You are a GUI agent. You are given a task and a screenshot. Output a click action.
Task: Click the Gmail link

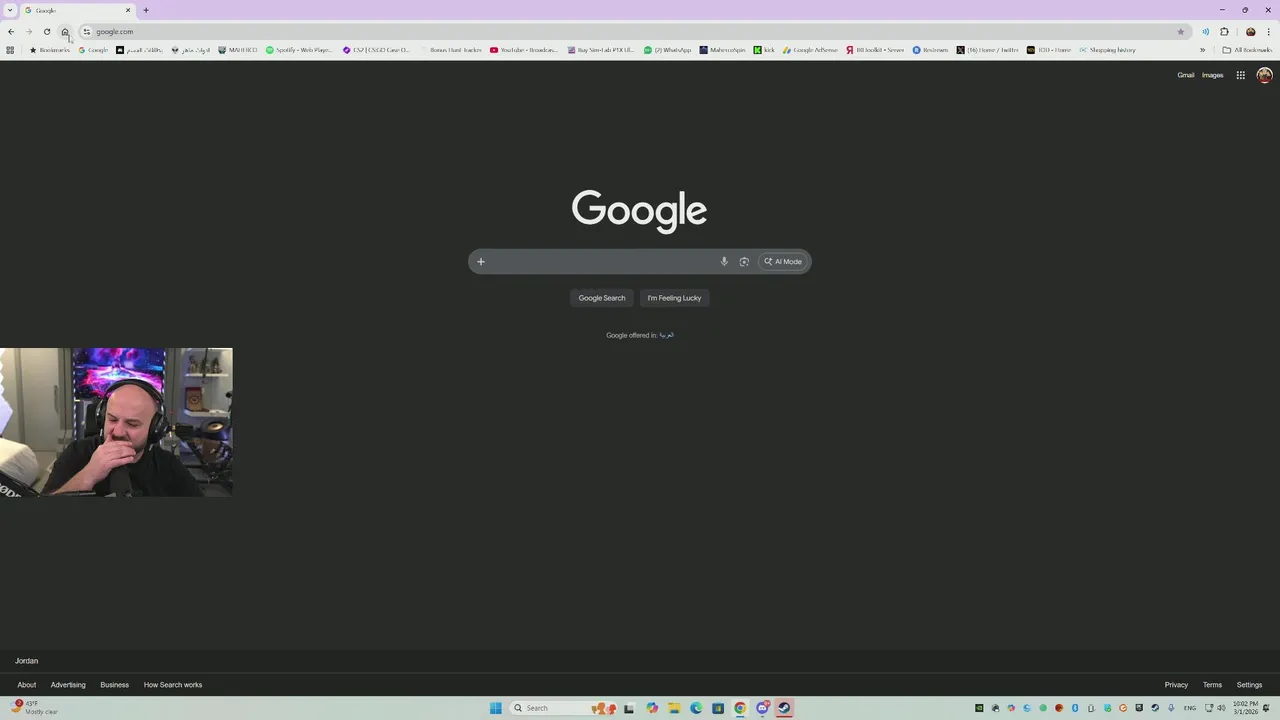click(1186, 75)
